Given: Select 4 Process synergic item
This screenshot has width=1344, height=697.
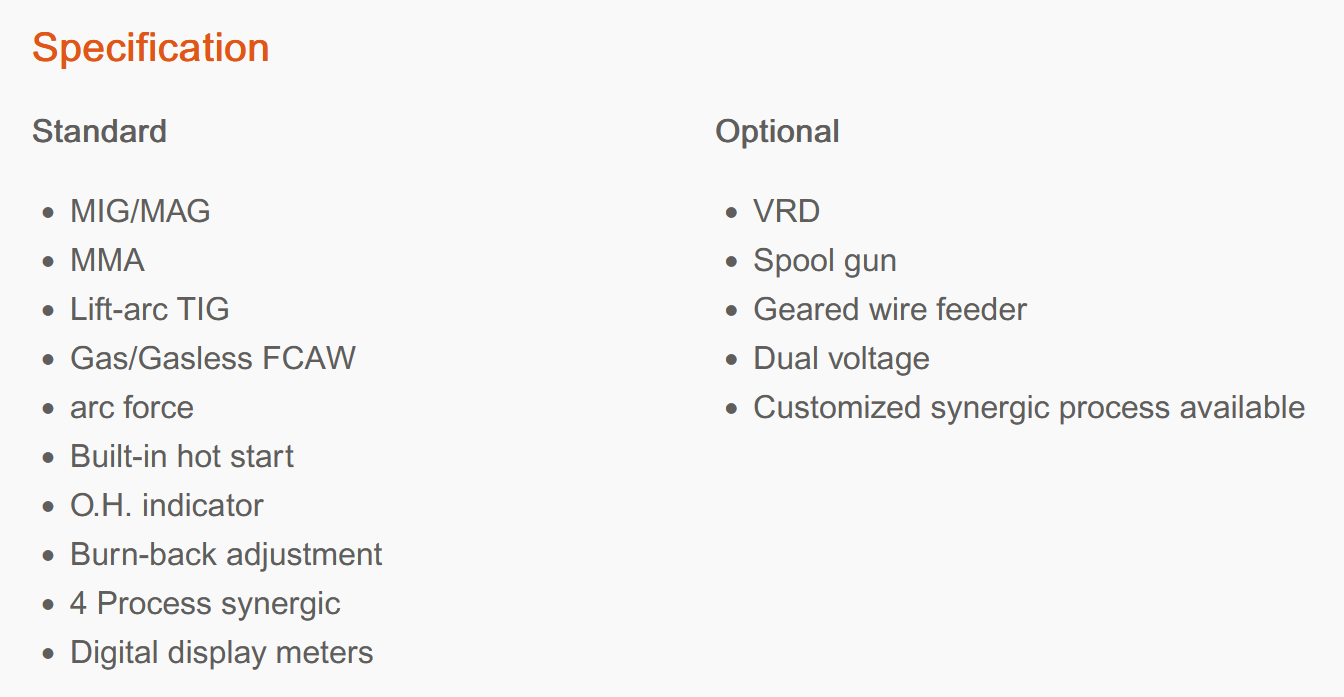Looking at the screenshot, I should (205, 604).
